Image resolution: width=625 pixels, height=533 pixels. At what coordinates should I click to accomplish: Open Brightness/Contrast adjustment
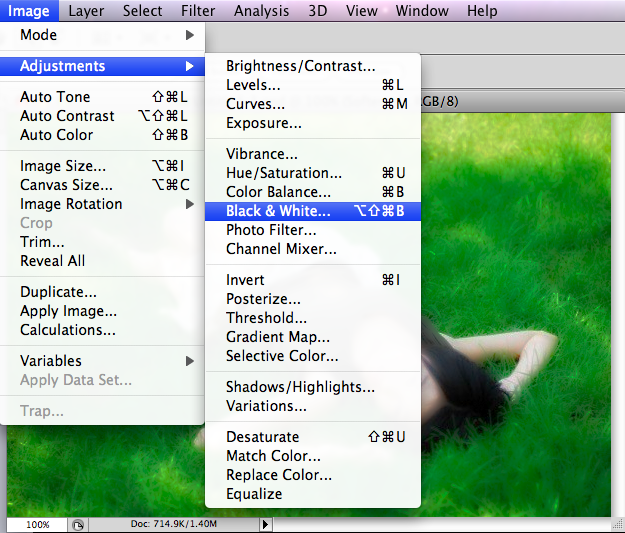coord(313,66)
